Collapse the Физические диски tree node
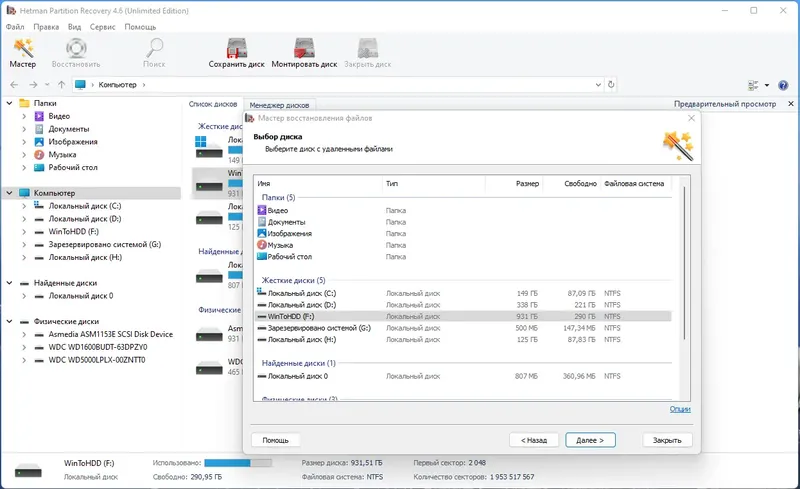800x489 pixels. 10,321
